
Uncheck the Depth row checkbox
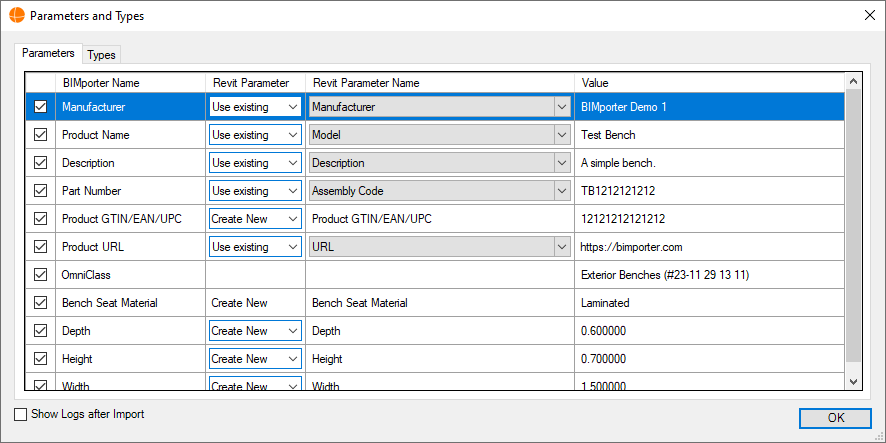tap(41, 331)
